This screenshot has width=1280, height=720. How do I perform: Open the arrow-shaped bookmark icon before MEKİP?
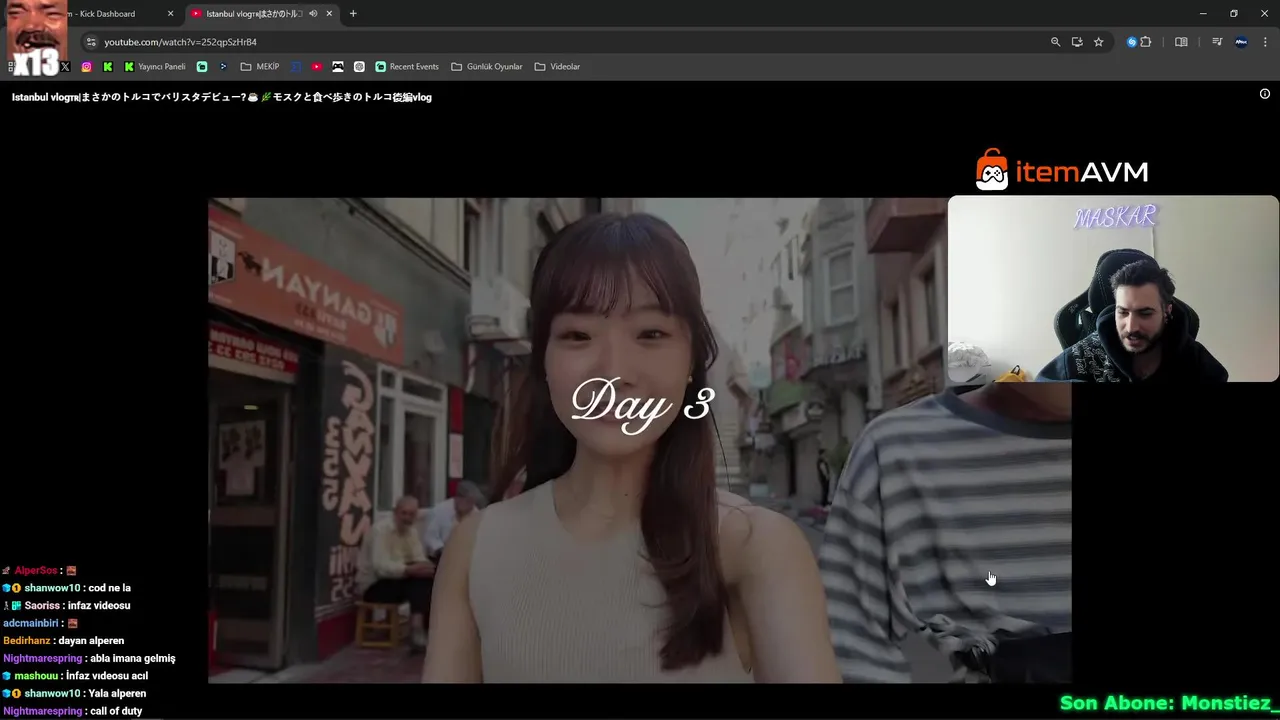point(223,67)
